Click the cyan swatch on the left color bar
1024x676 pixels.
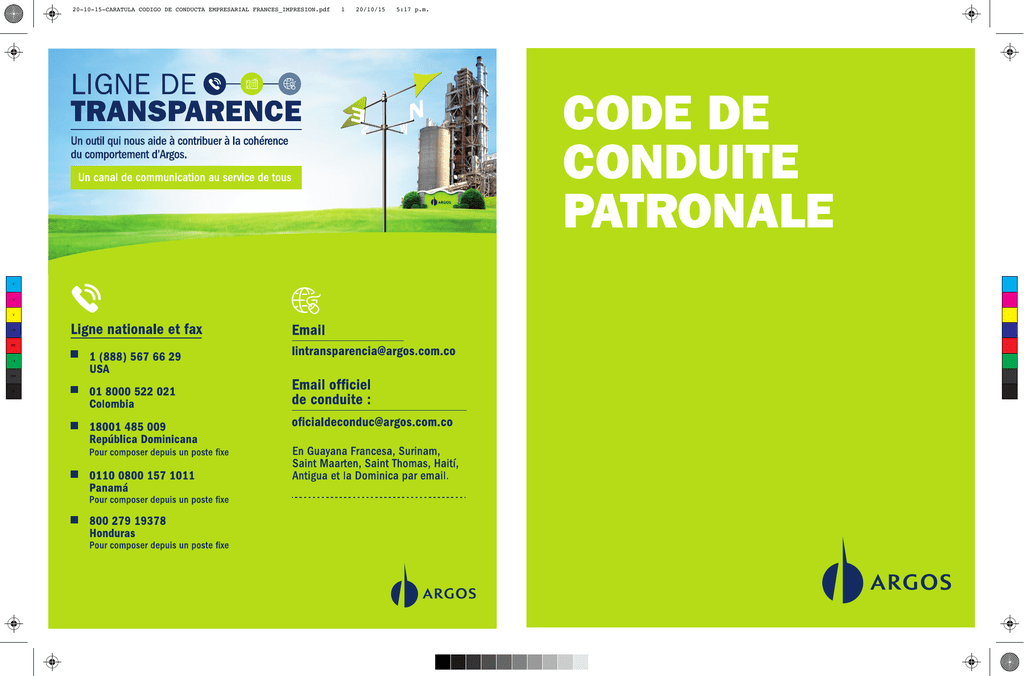tap(14, 284)
